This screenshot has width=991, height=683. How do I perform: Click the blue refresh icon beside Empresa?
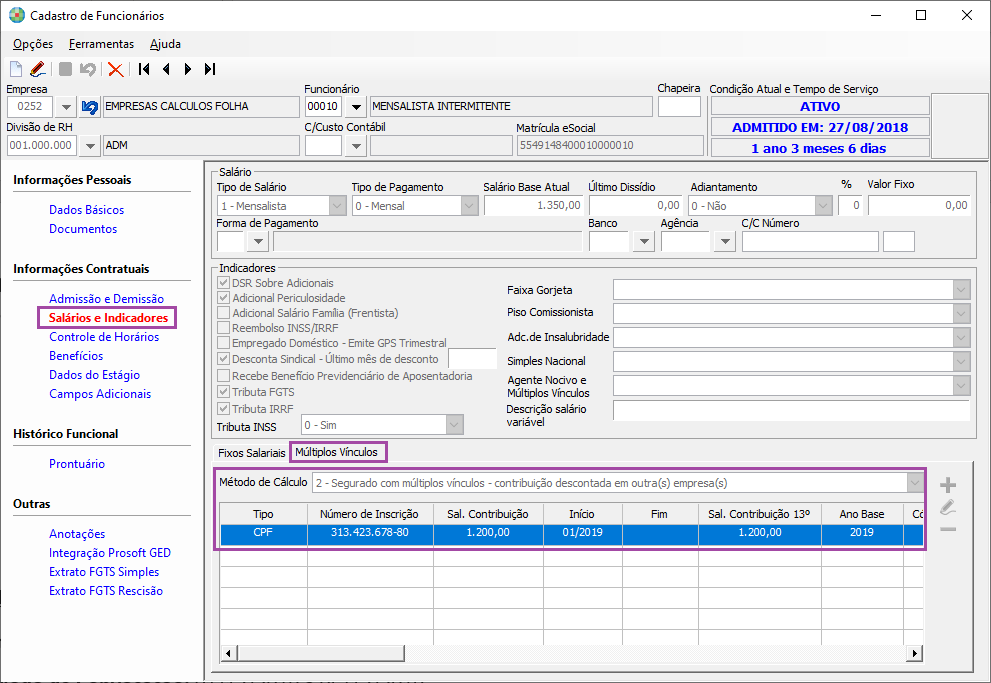(90, 107)
